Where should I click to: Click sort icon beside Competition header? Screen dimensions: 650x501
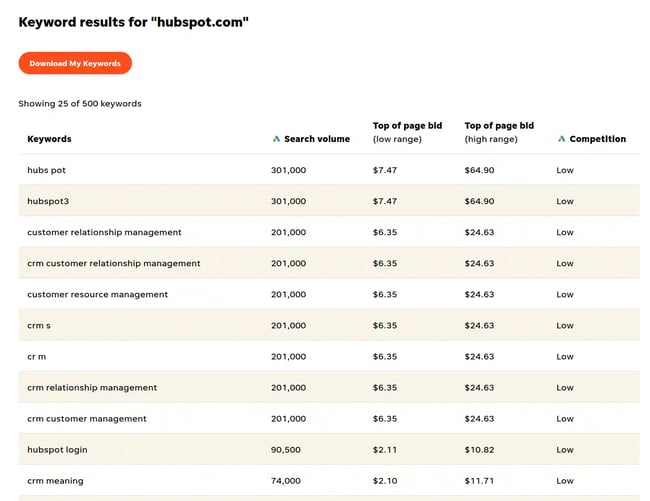561,139
